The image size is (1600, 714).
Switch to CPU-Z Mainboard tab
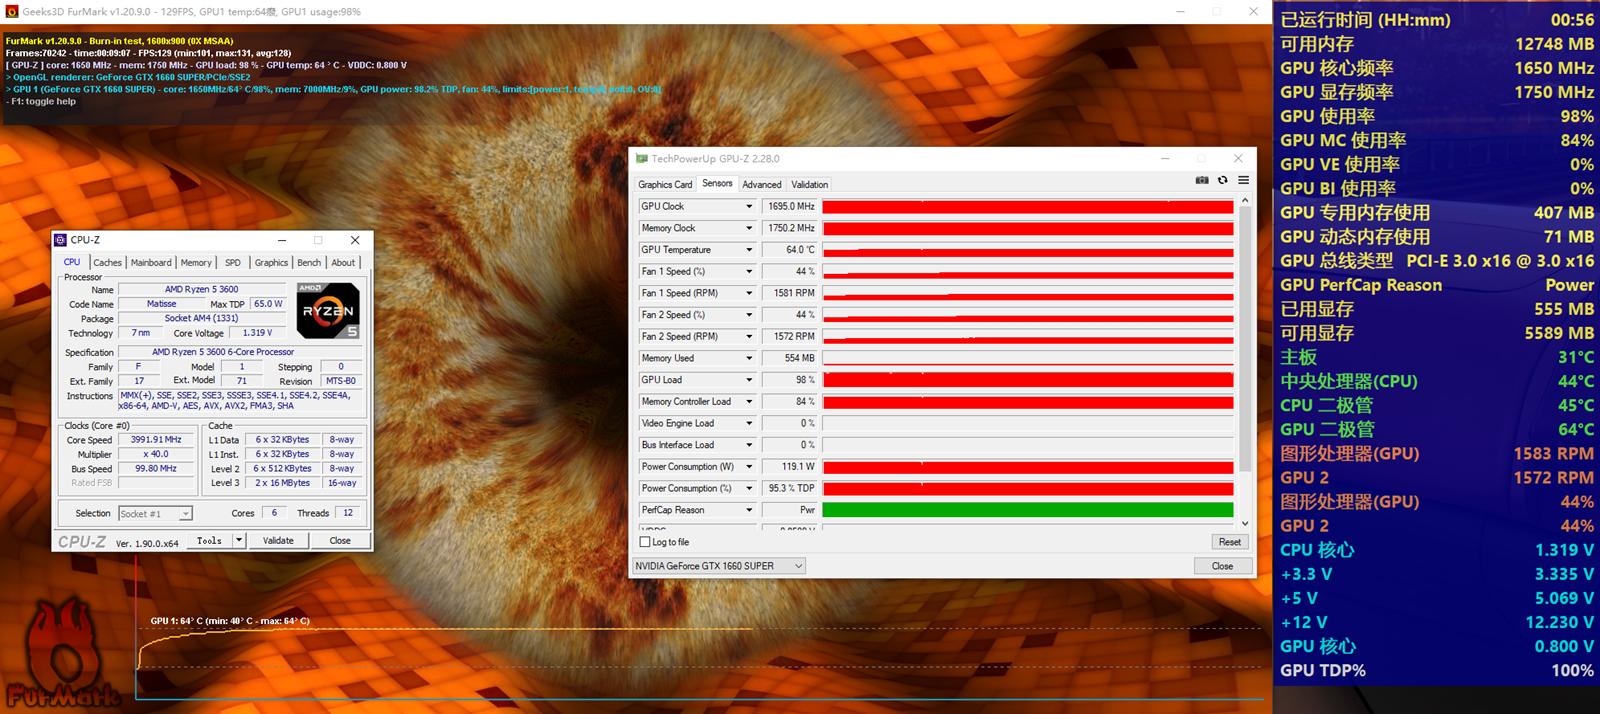(x=151, y=263)
